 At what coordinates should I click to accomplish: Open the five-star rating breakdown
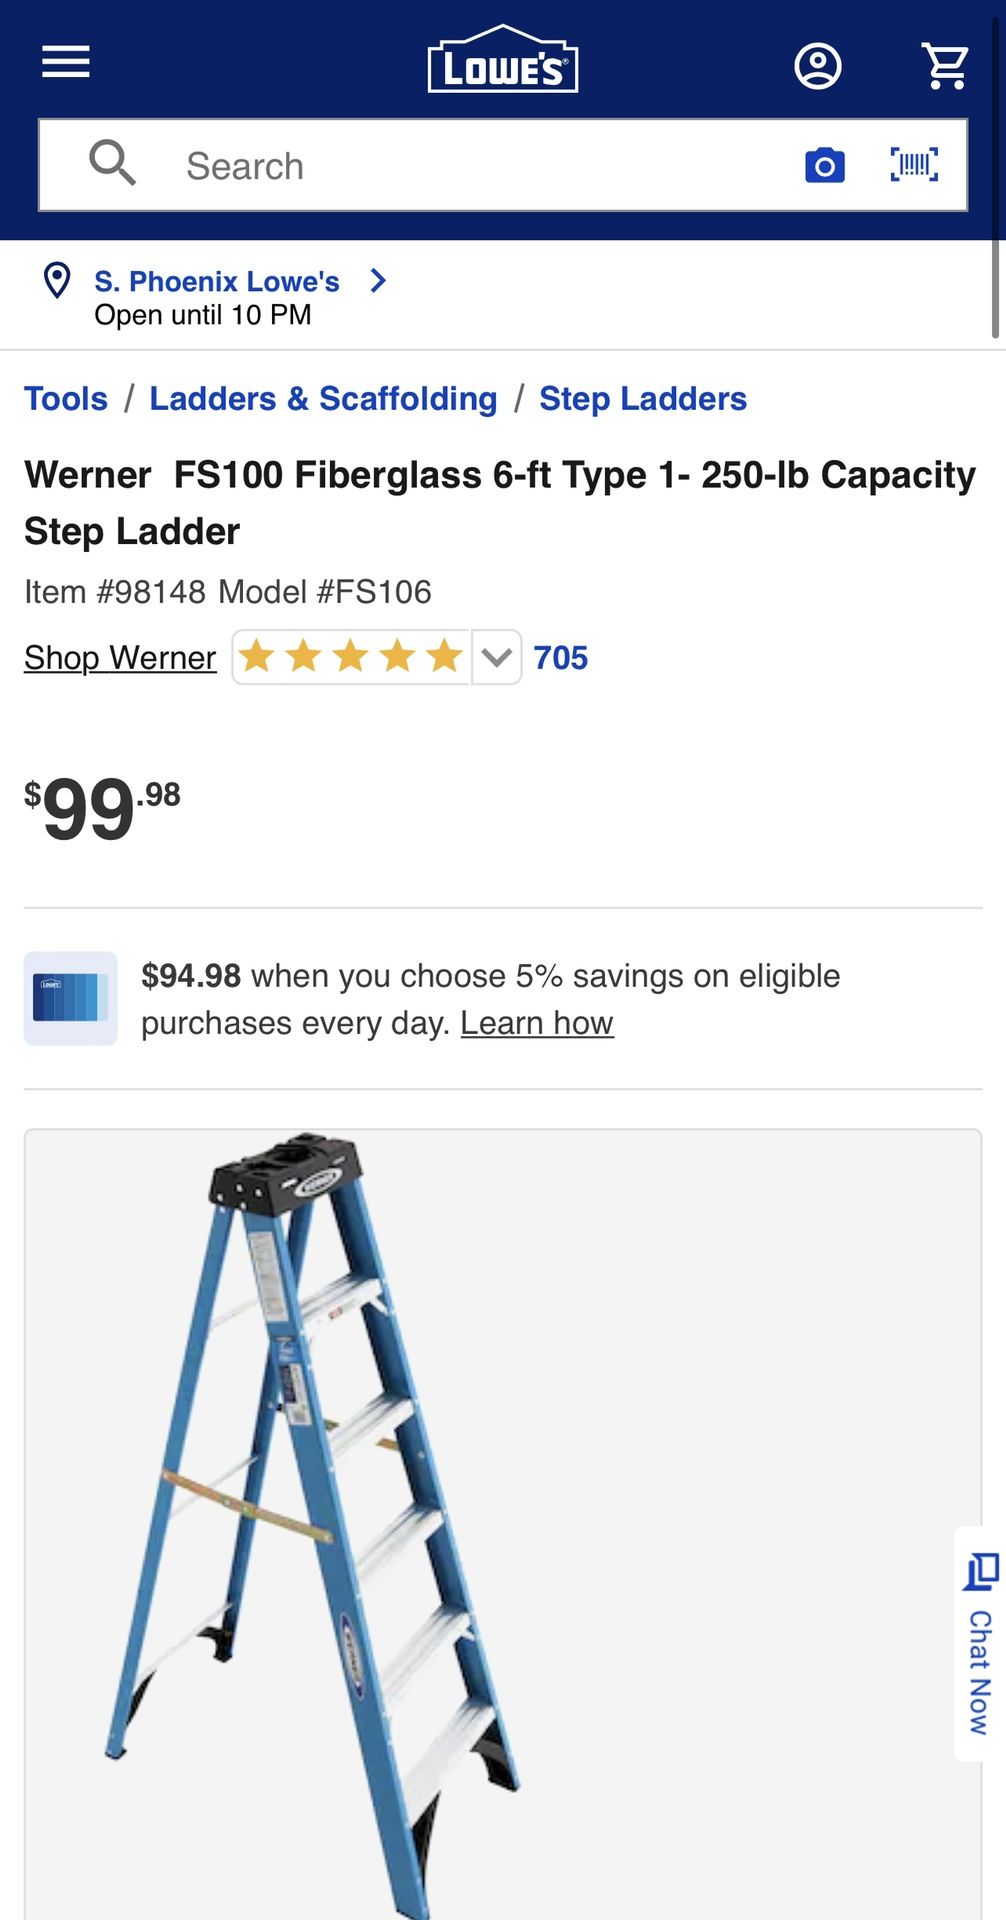tap(351, 657)
